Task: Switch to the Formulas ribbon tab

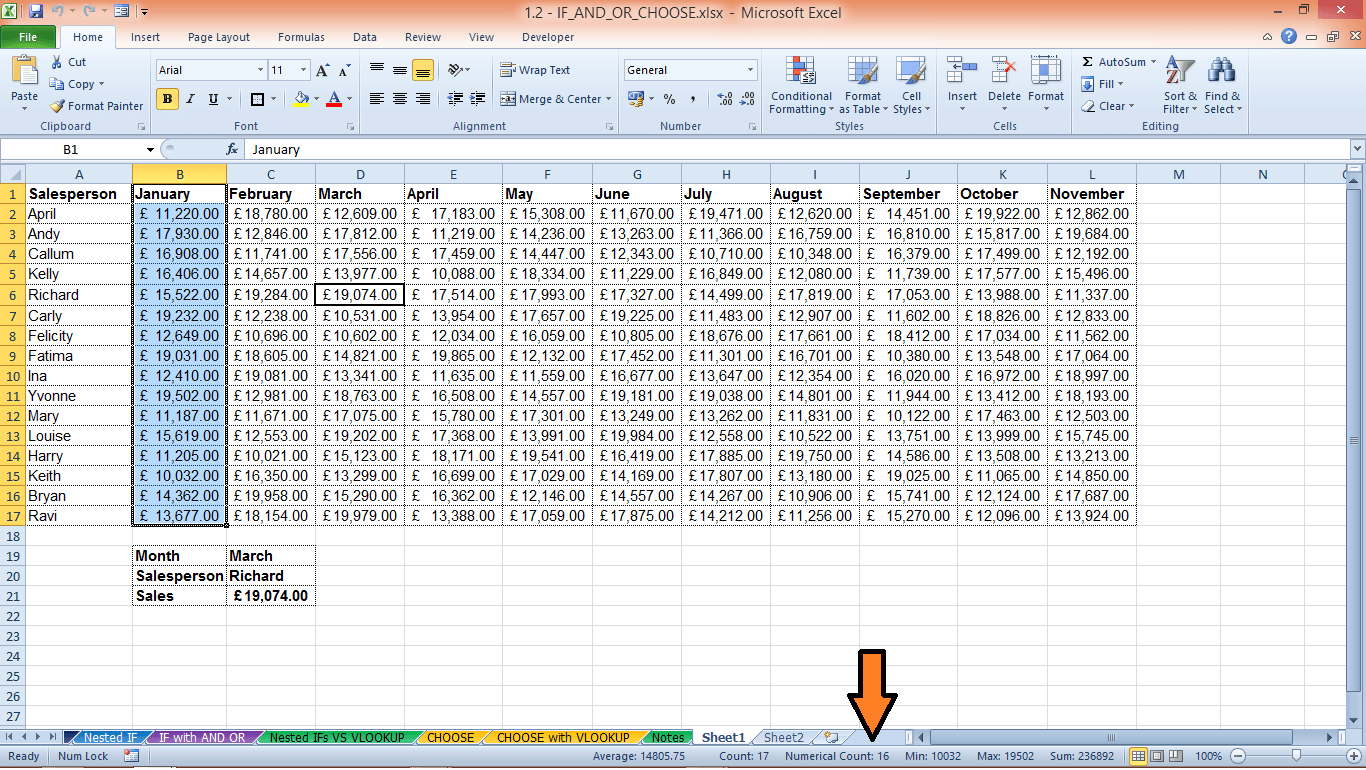Action: tap(300, 37)
